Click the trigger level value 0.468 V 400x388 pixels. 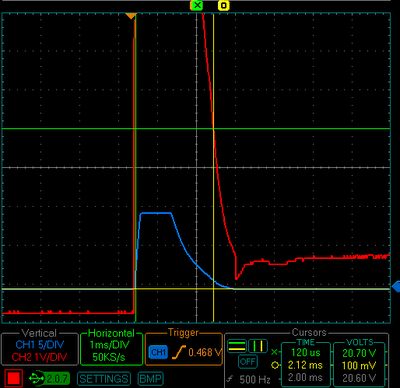(205, 352)
